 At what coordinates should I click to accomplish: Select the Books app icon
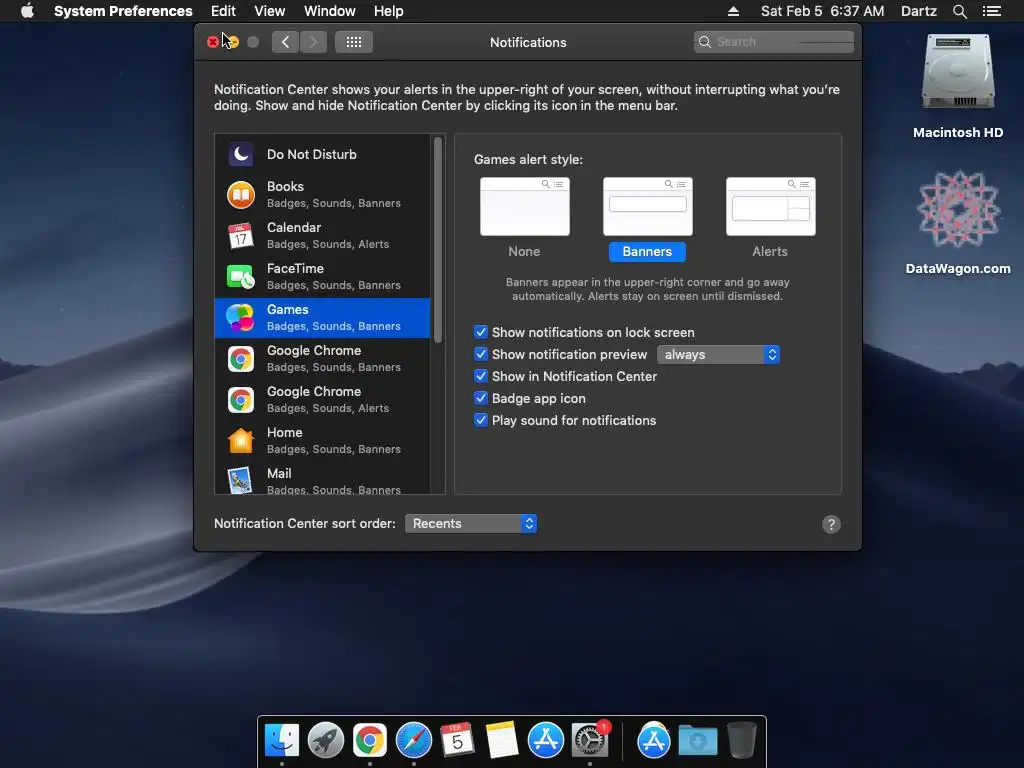pyautogui.click(x=240, y=195)
